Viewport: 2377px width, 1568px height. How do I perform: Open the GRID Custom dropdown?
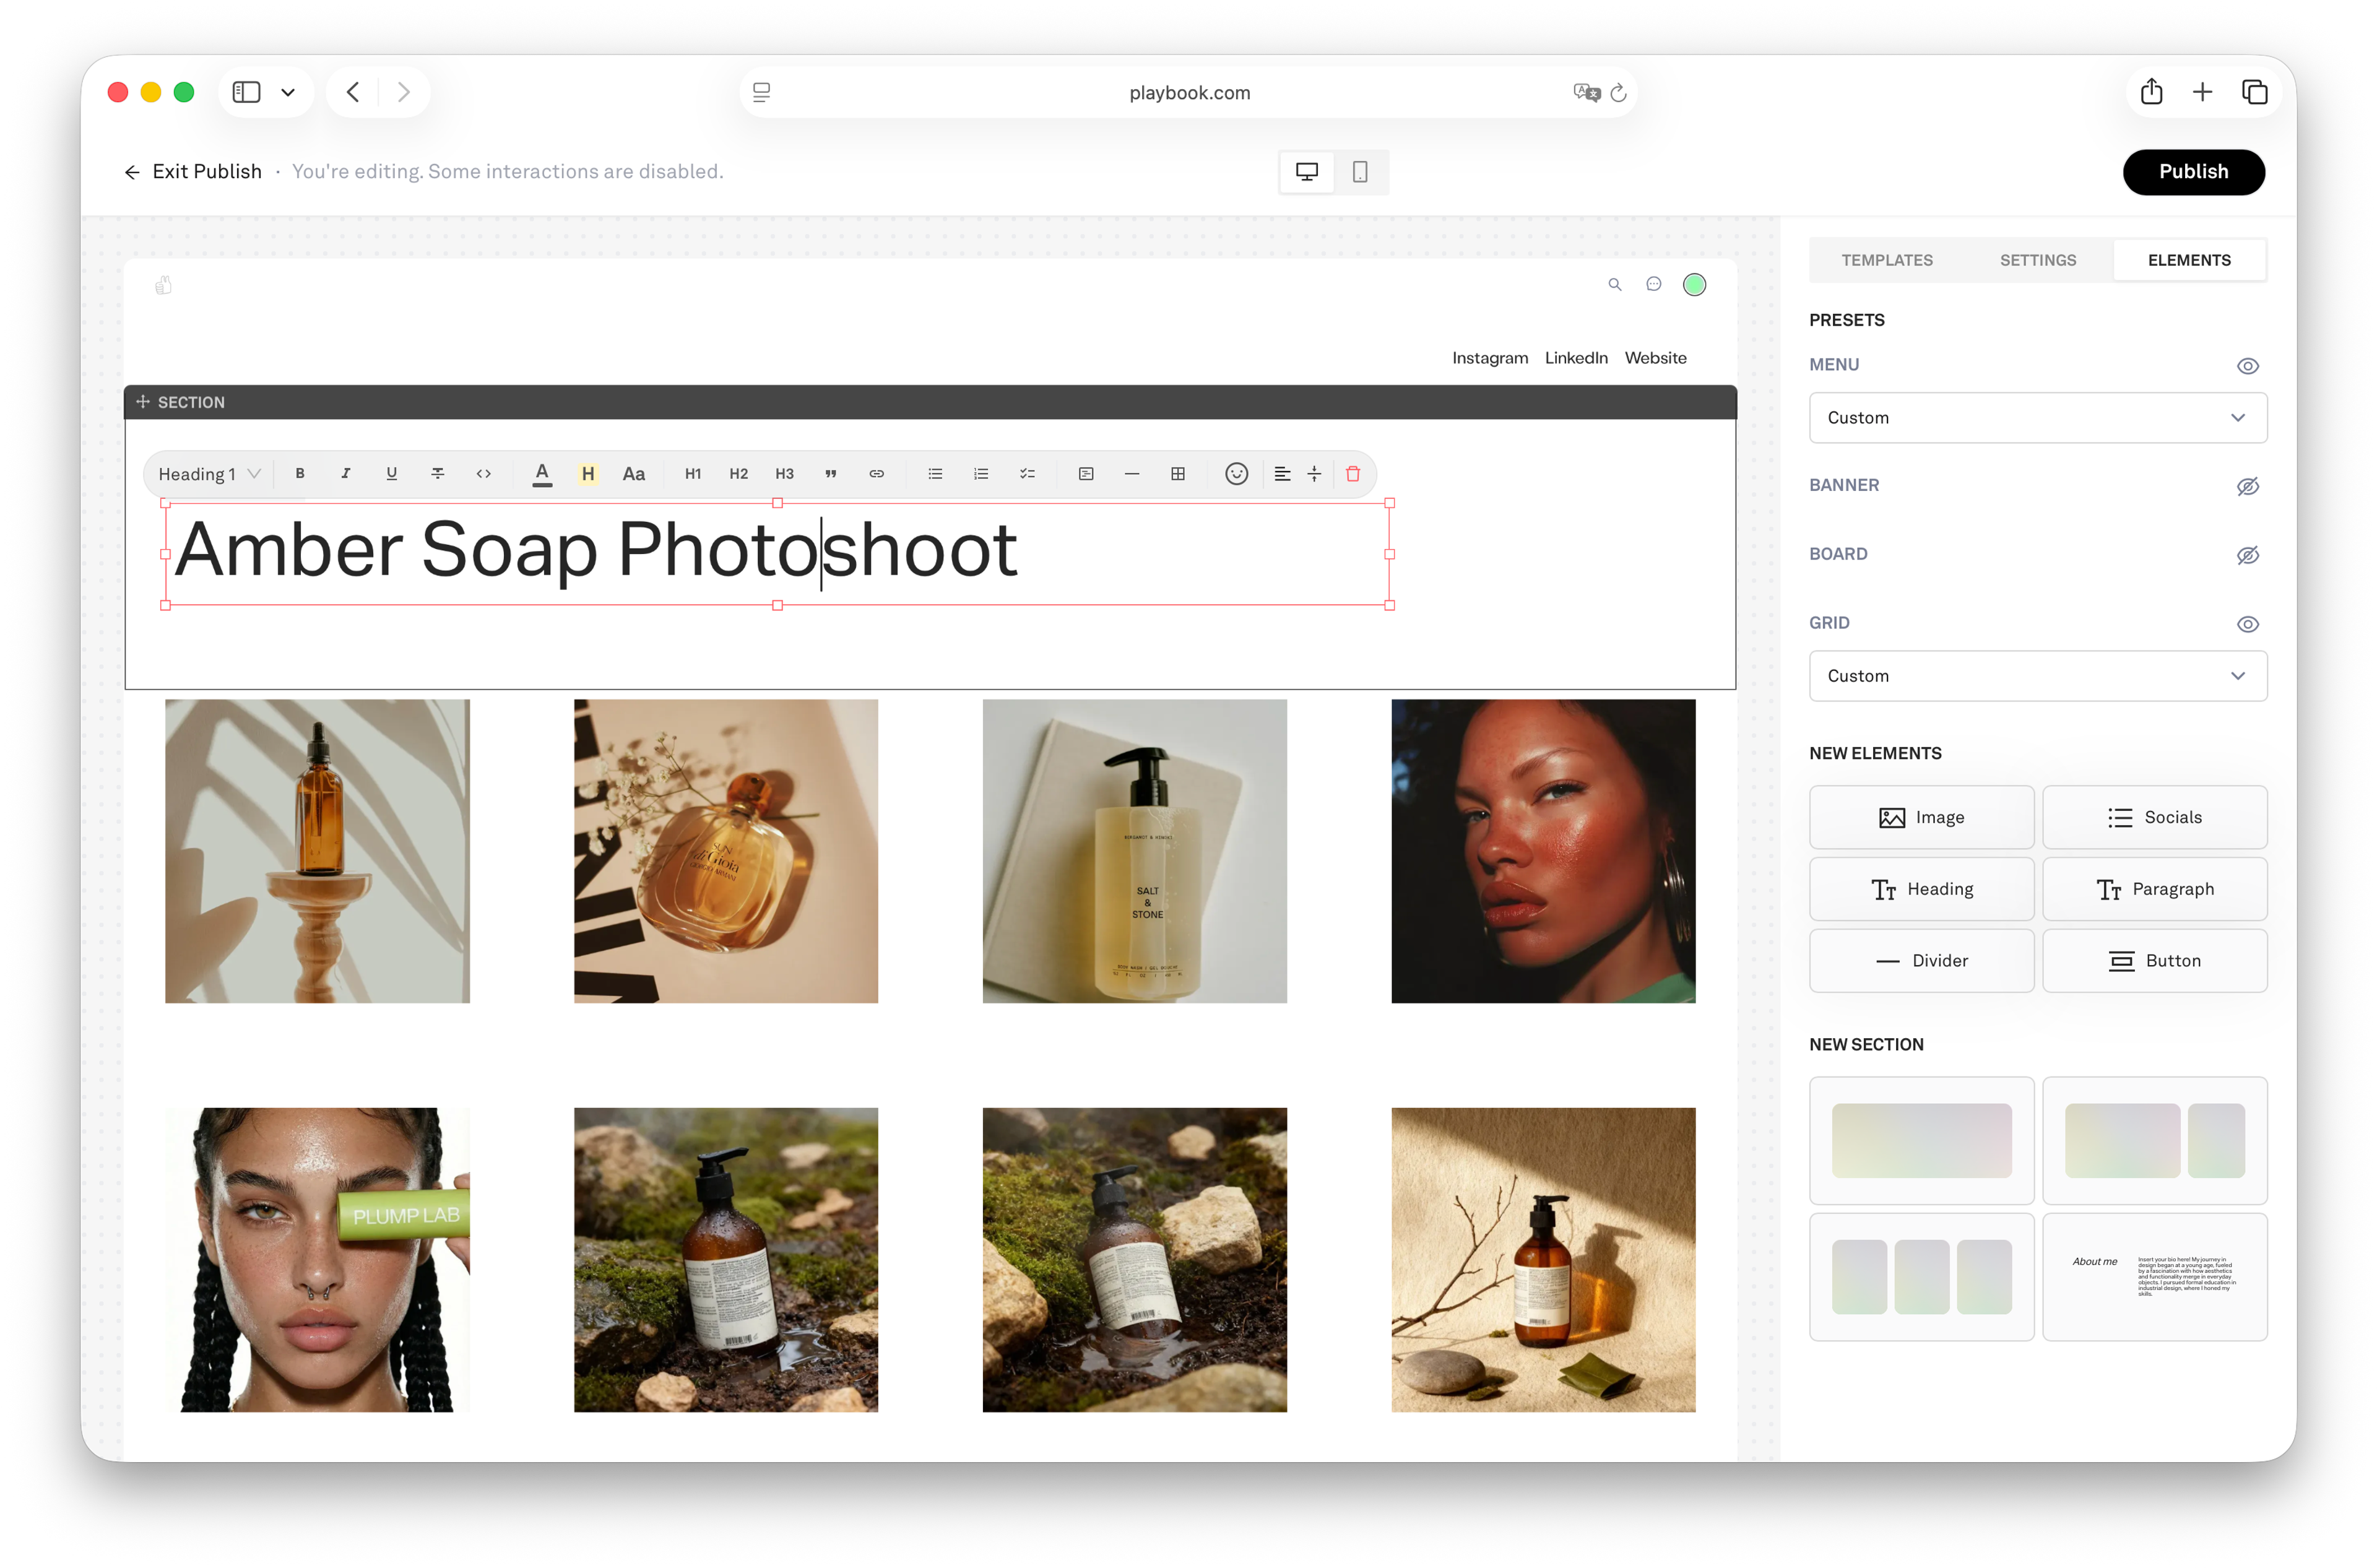click(2037, 676)
